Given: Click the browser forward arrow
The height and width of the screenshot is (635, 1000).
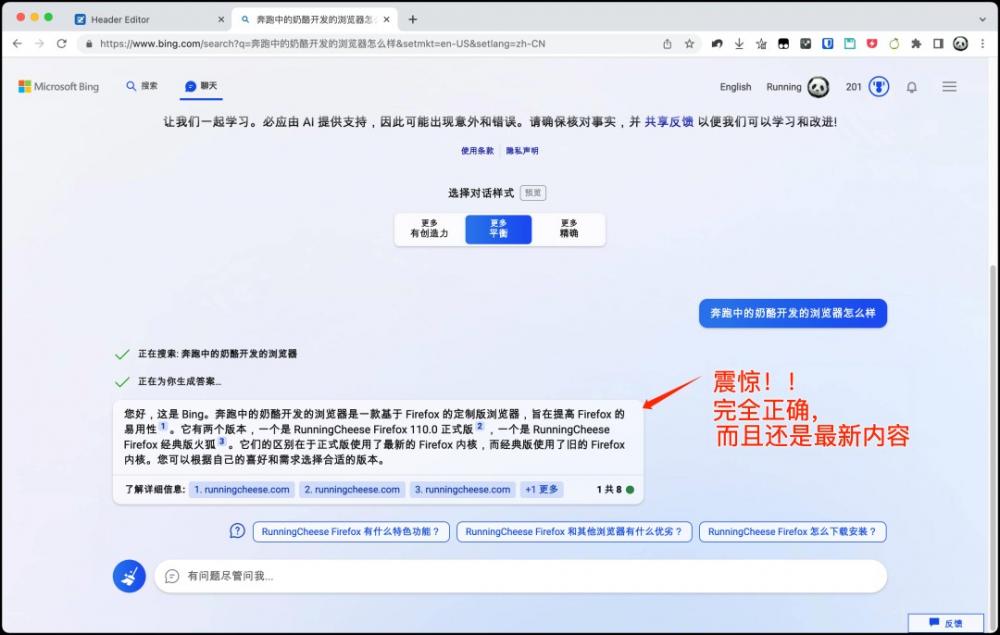Looking at the screenshot, I should pos(40,43).
